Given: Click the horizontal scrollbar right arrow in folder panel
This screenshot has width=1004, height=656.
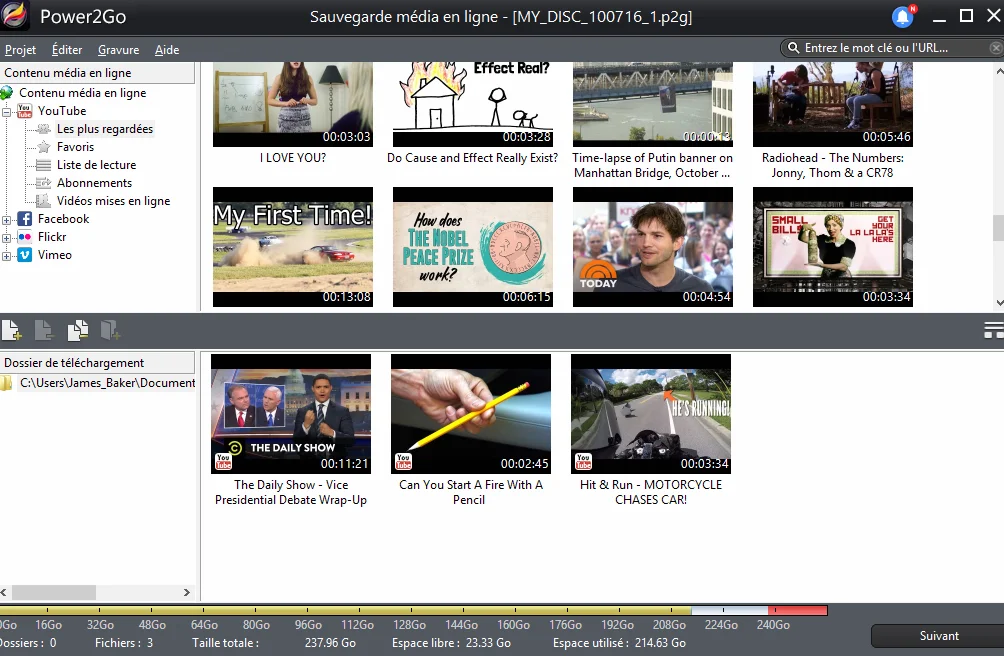Looking at the screenshot, I should pos(187,593).
